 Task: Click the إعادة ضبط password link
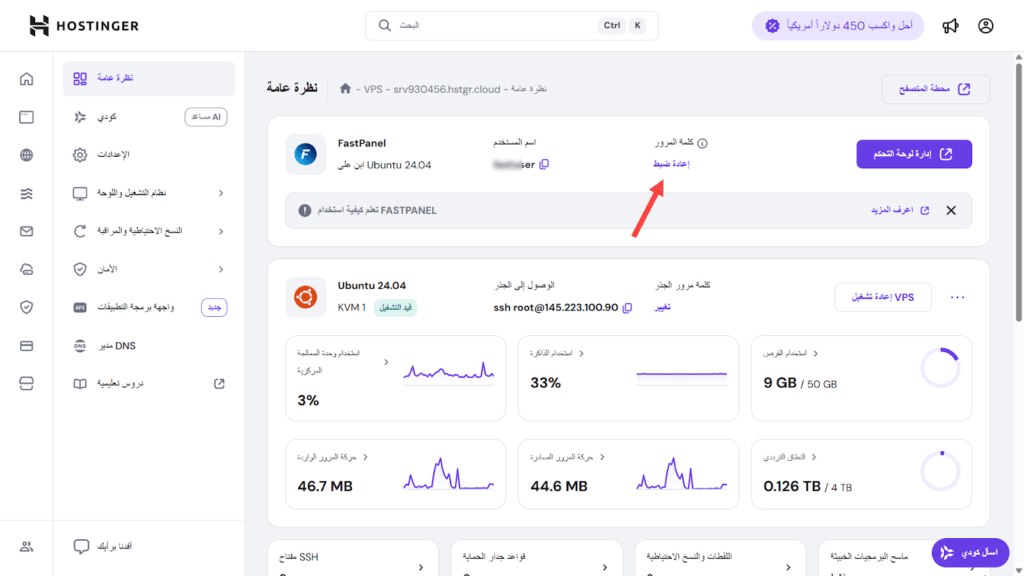click(670, 164)
